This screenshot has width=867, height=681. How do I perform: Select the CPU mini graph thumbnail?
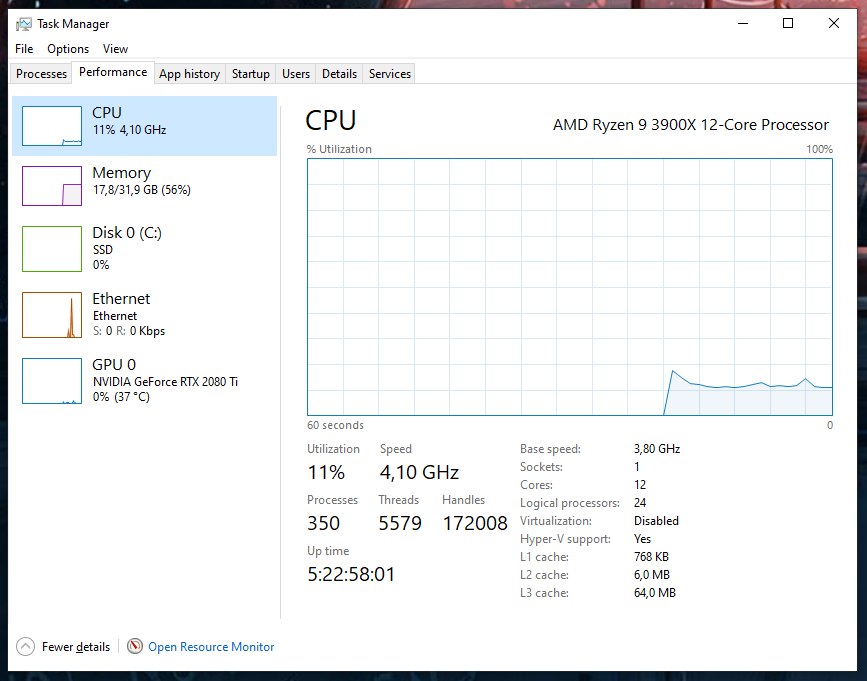(52, 126)
